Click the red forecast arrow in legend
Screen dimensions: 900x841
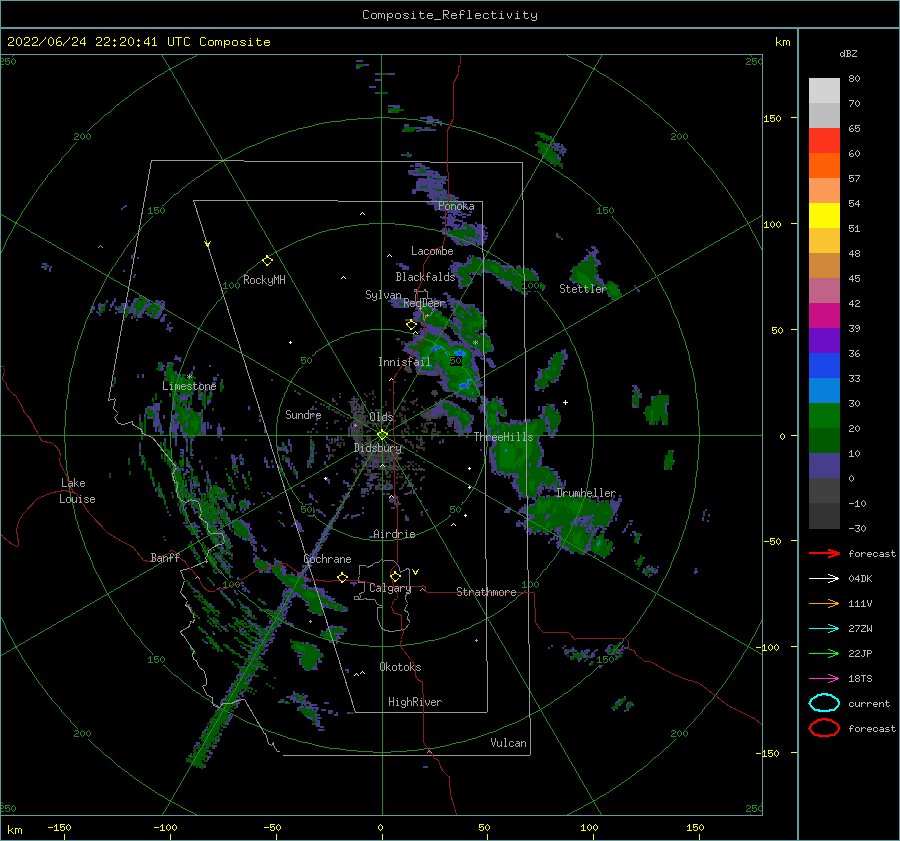(x=824, y=553)
